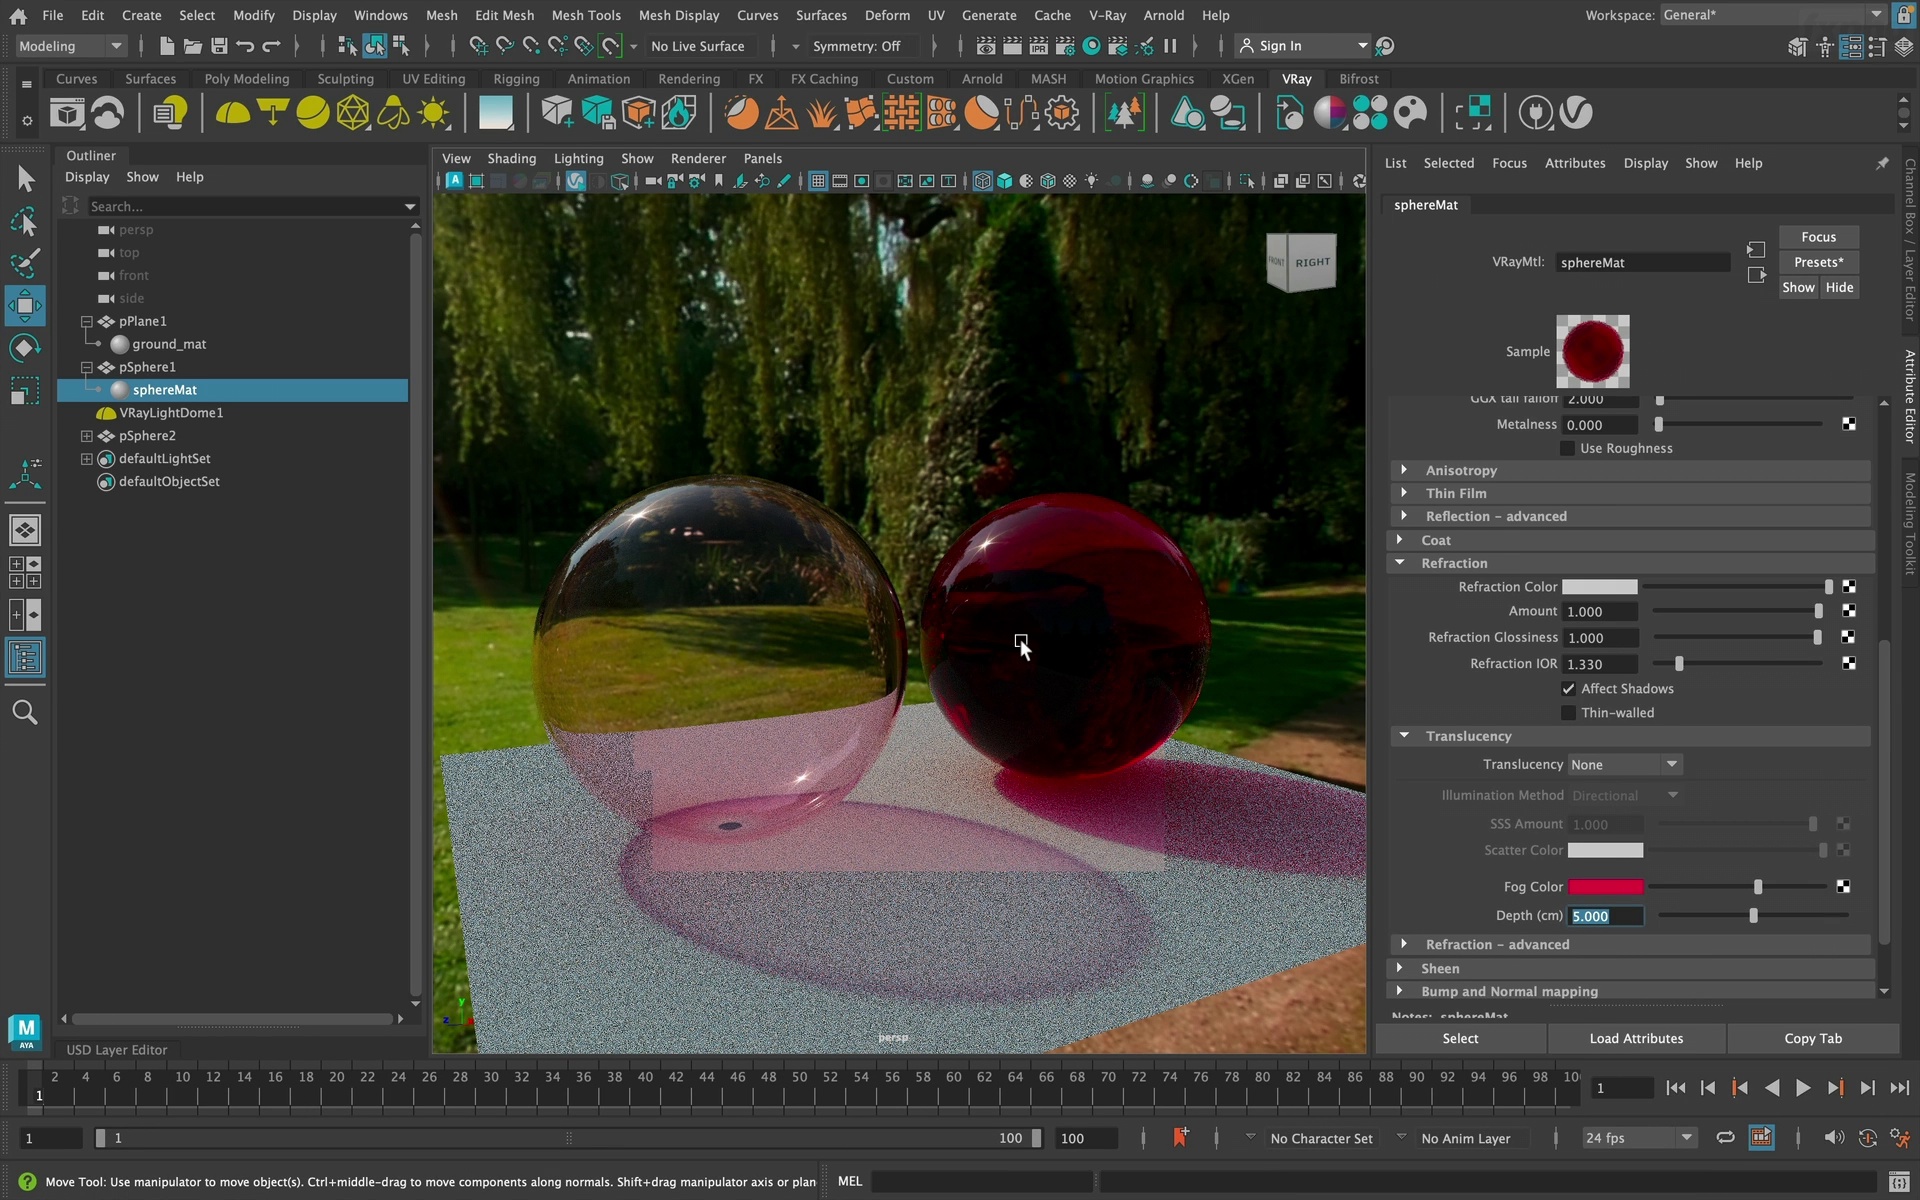1920x1200 pixels.
Task: Expand defaultLightSet in Outliner
Action: coord(87,459)
